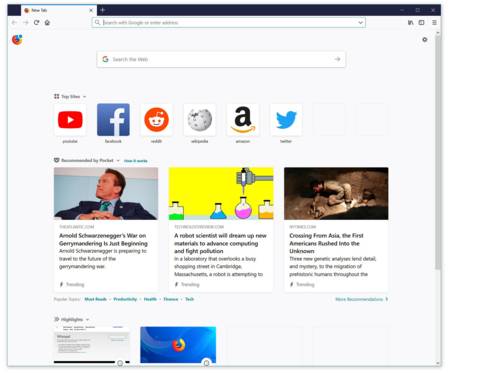Image resolution: width=500 pixels, height=373 pixels.
Task: Expand the address bar history dropdown
Action: point(360,23)
